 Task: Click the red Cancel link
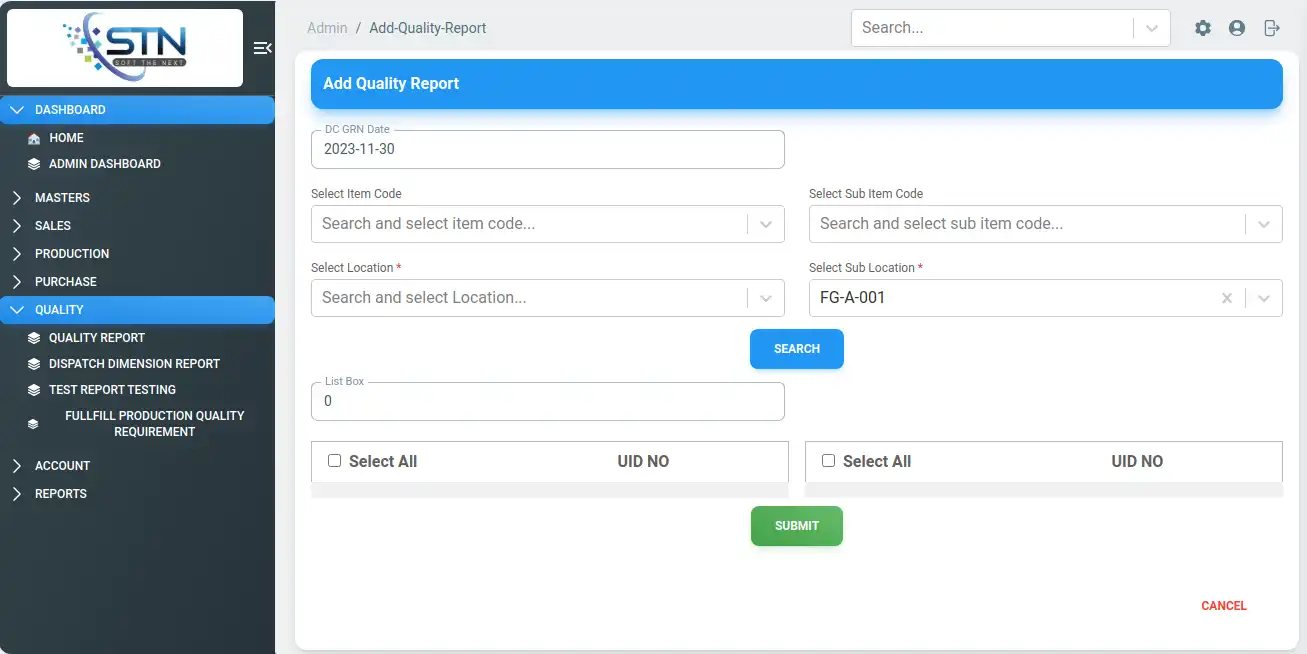(1224, 606)
